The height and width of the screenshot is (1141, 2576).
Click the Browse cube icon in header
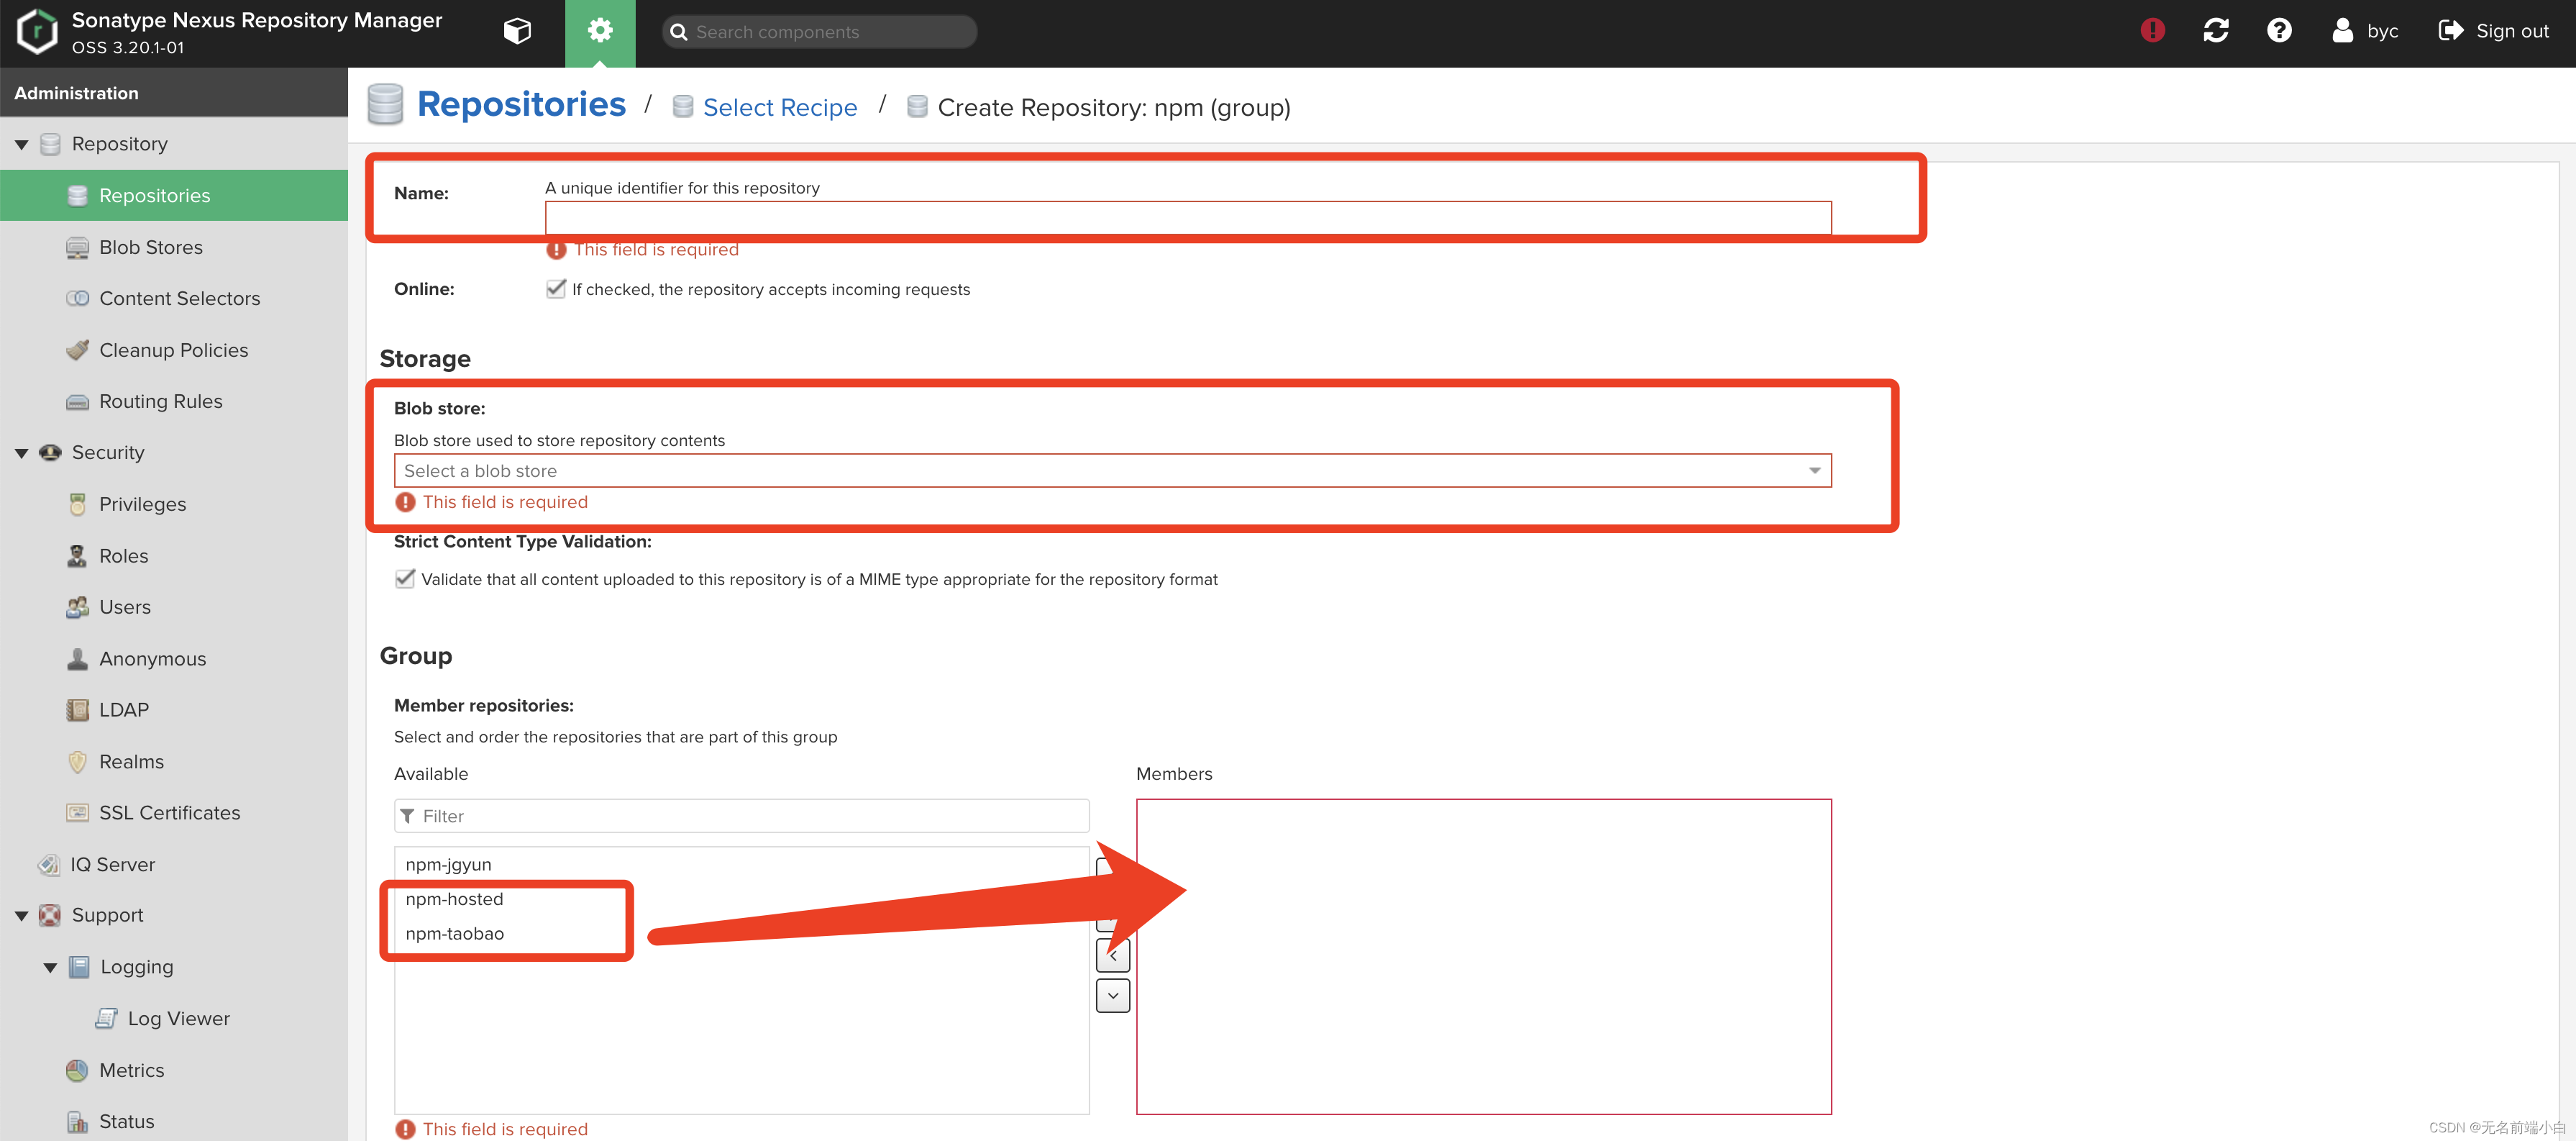tap(517, 31)
